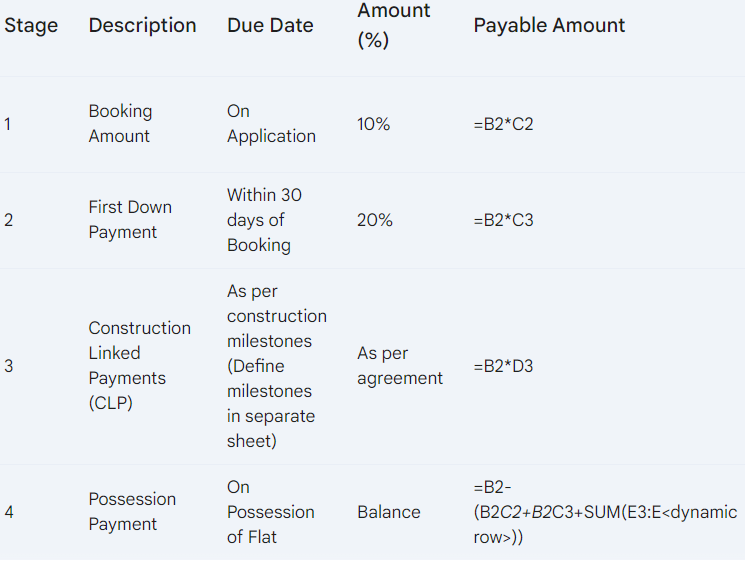Image resolution: width=745 pixels, height=561 pixels.
Task: Click the Stage column header
Action: click(x=31, y=25)
